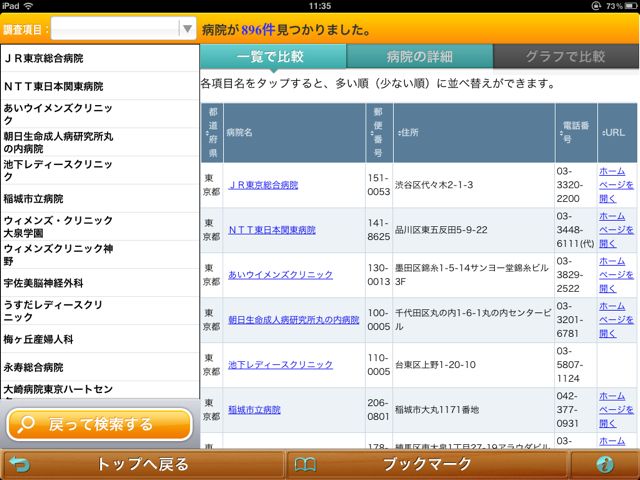Viewport: 640px width, 480px height.
Task: Switch to the 病院の詳細 tab
Action: click(x=420, y=56)
